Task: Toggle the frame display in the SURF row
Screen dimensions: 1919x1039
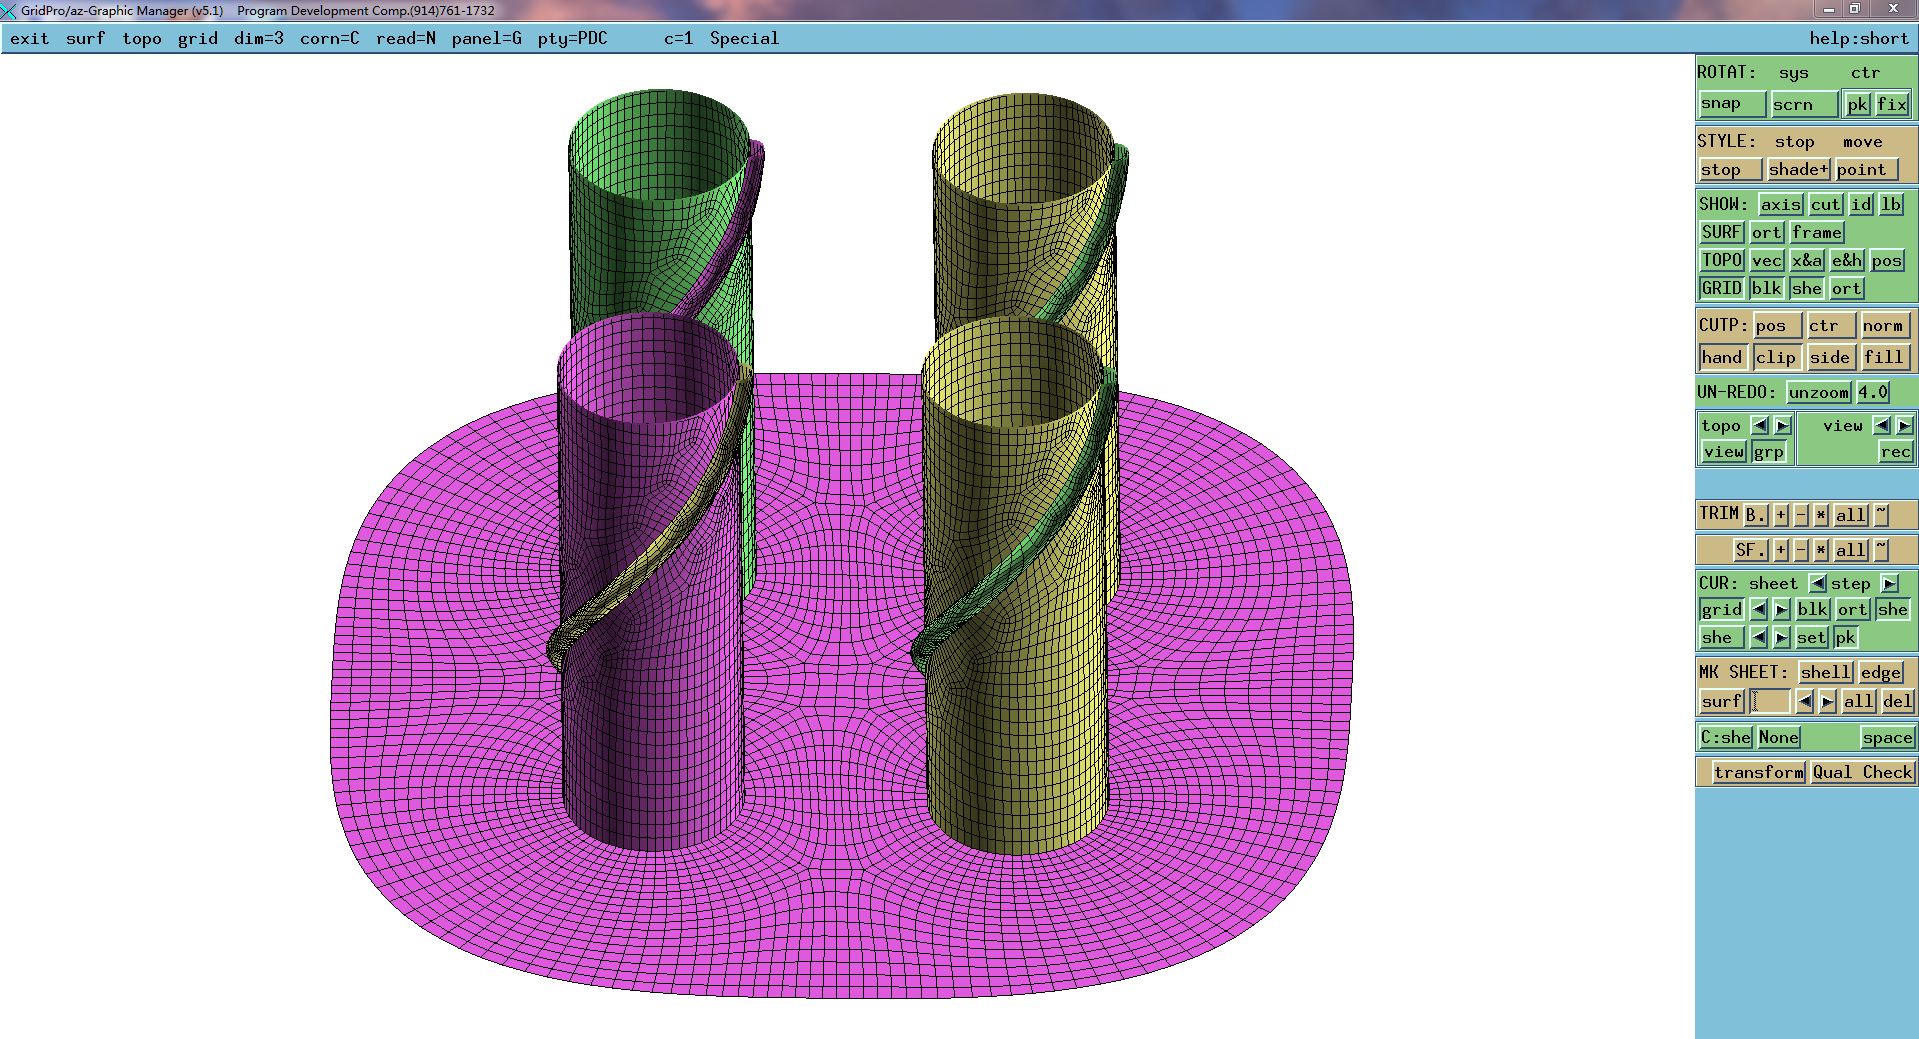Action: point(1817,232)
